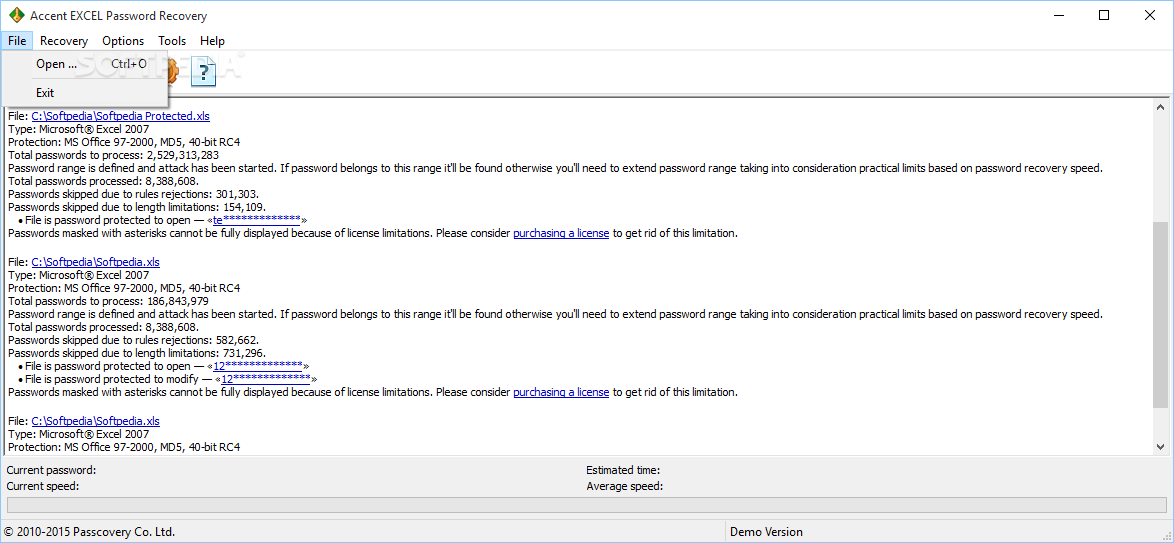Click the Estimated time label
The height and width of the screenshot is (543, 1174).
pos(623,470)
